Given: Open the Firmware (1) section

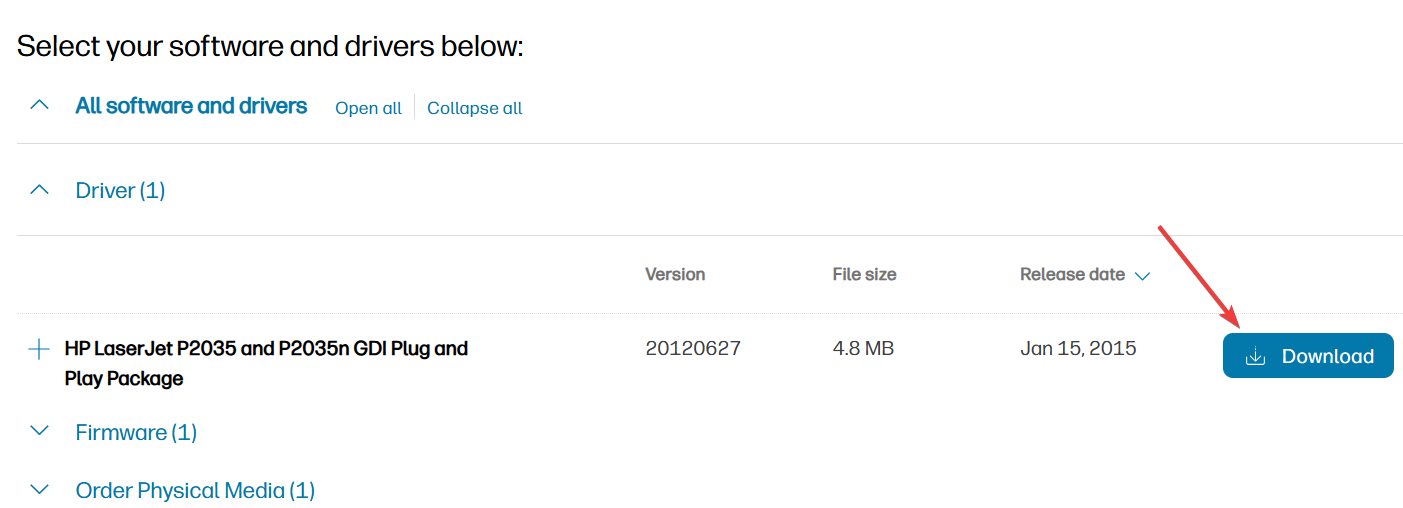Looking at the screenshot, I should [136, 432].
